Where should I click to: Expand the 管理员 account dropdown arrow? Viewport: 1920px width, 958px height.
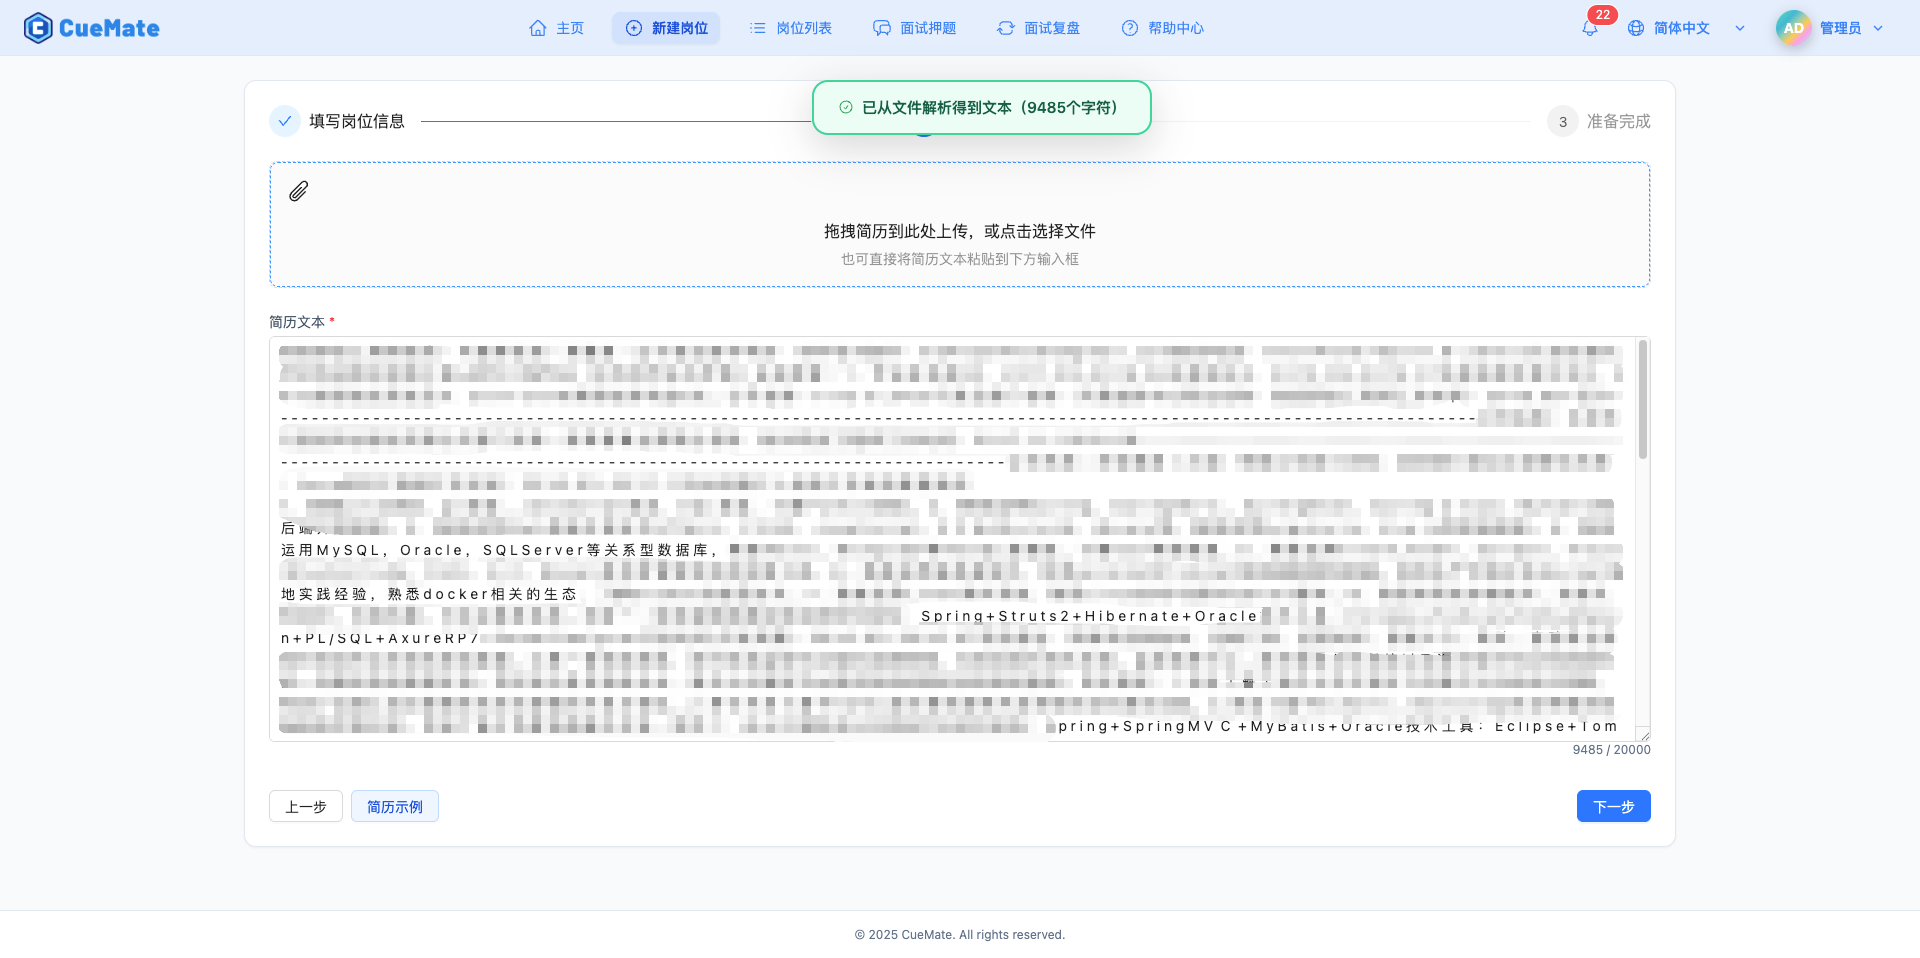point(1878,28)
